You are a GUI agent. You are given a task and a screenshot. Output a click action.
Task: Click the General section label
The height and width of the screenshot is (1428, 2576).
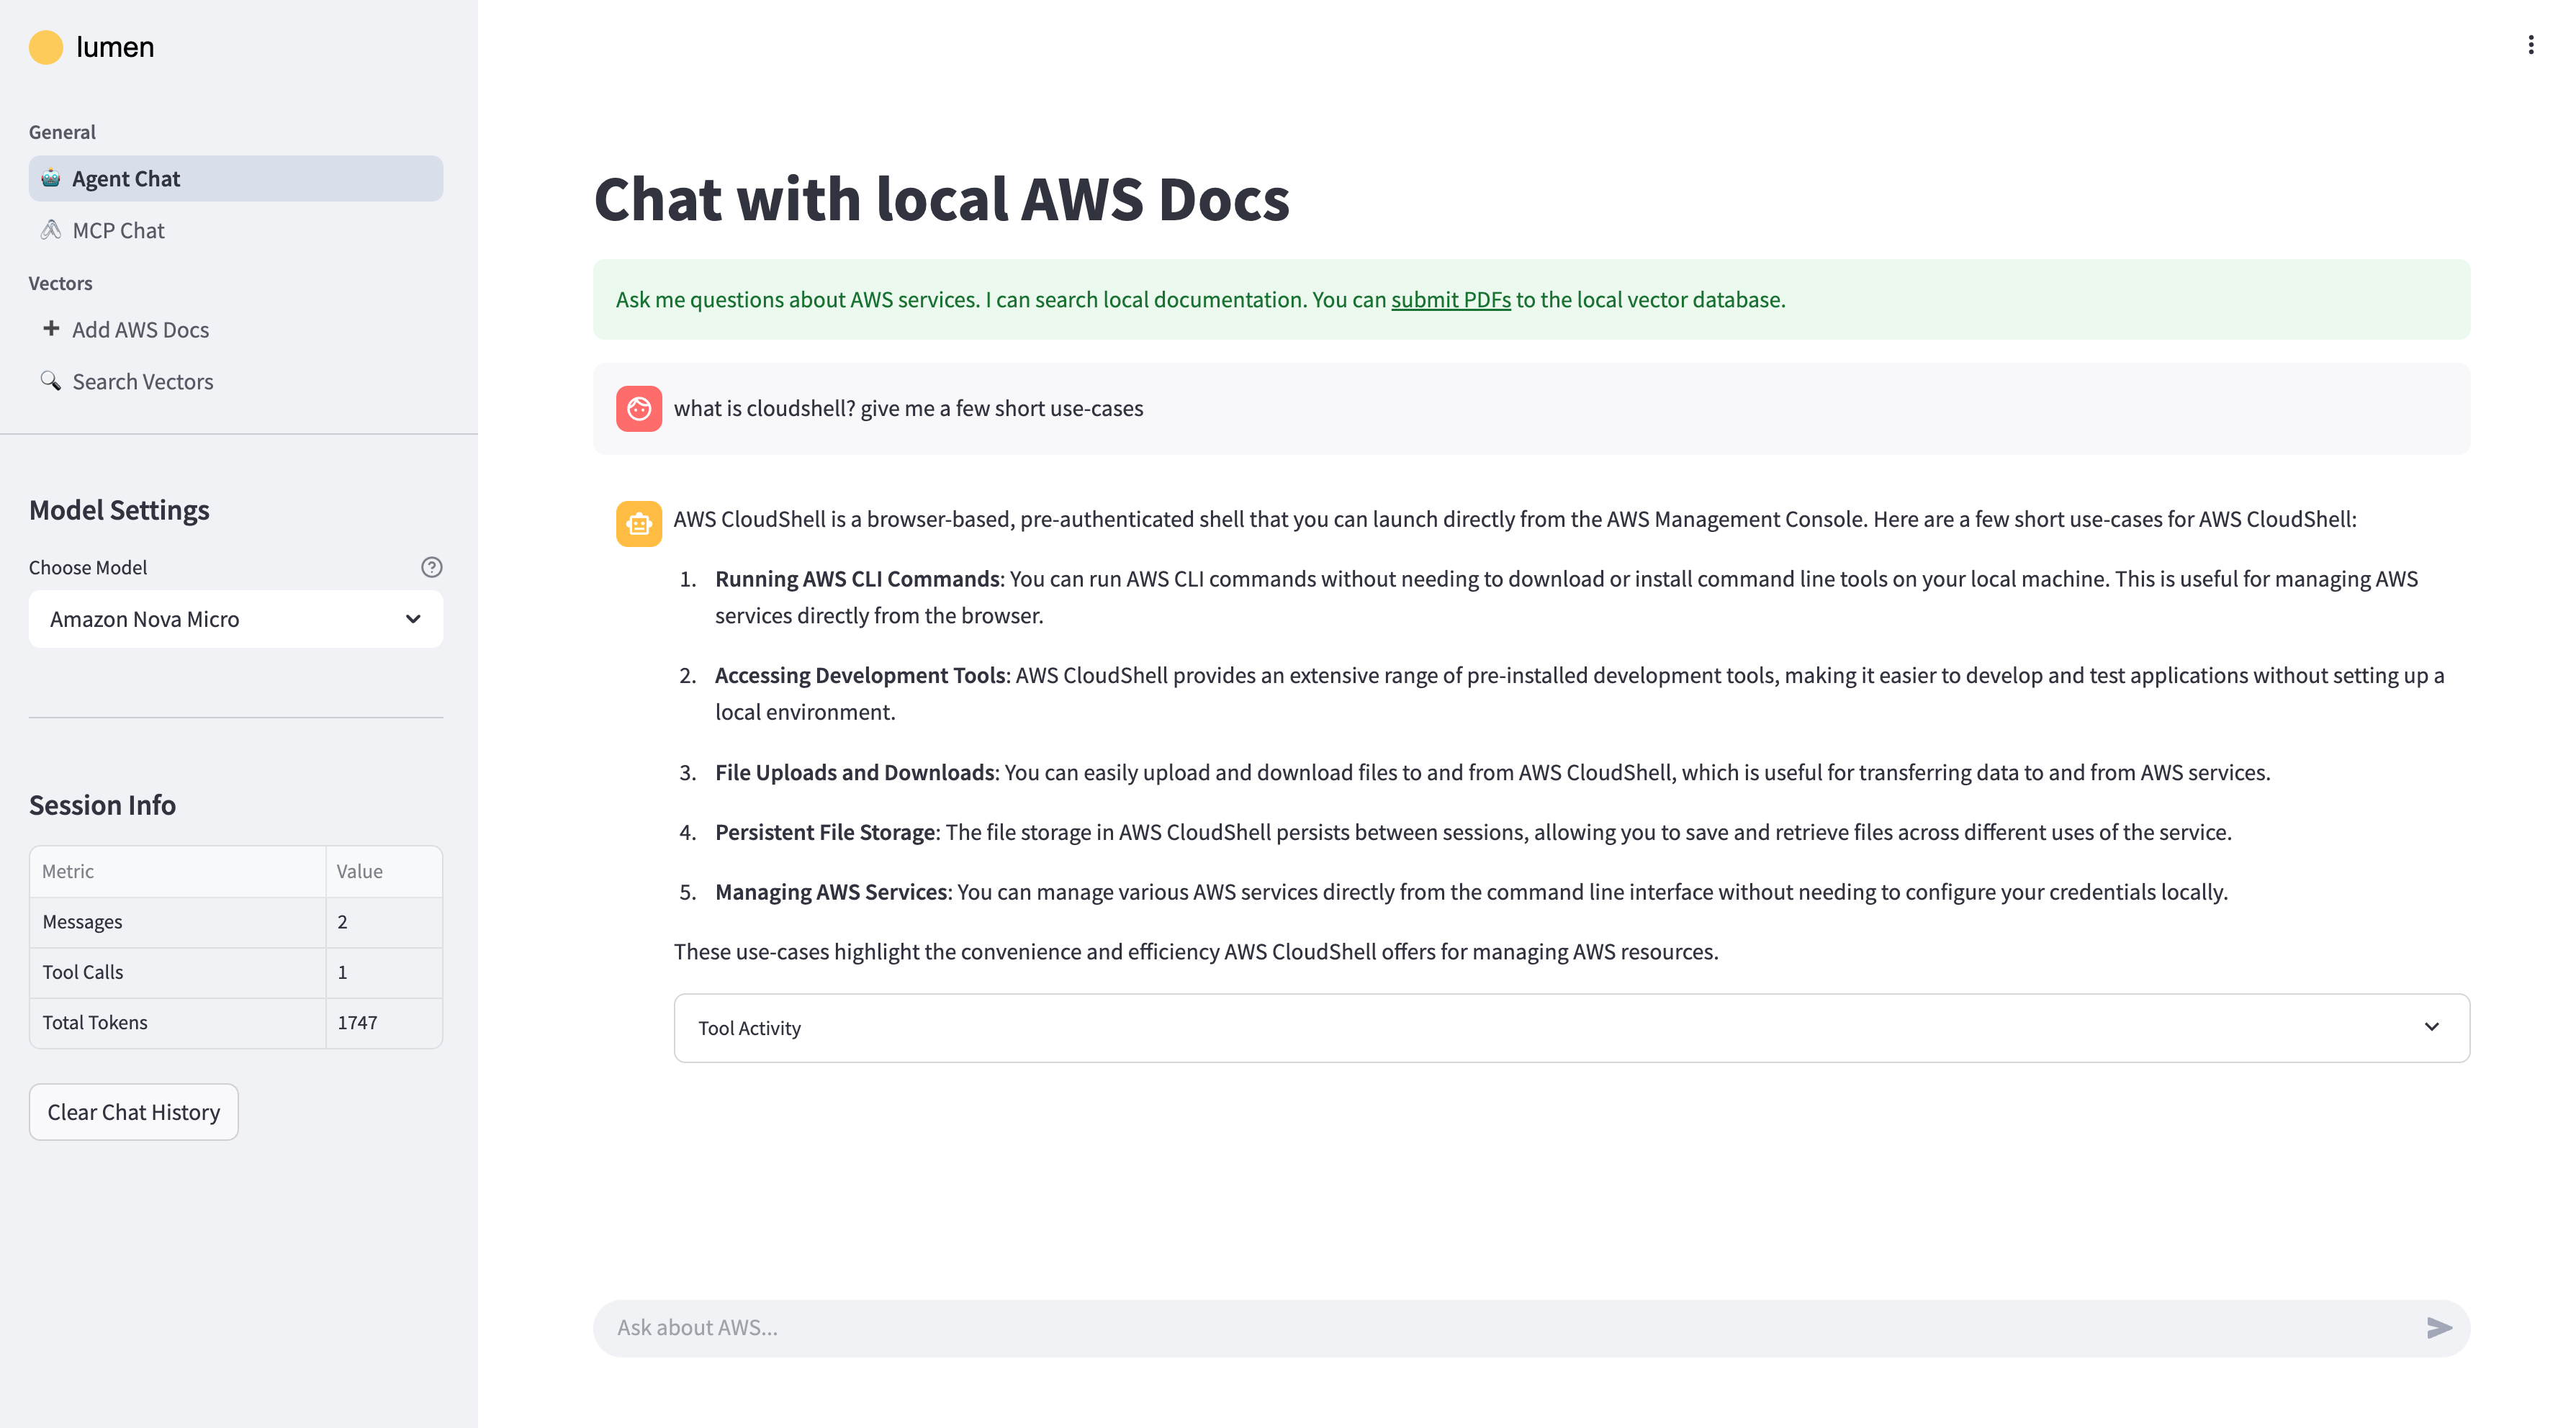point(62,132)
